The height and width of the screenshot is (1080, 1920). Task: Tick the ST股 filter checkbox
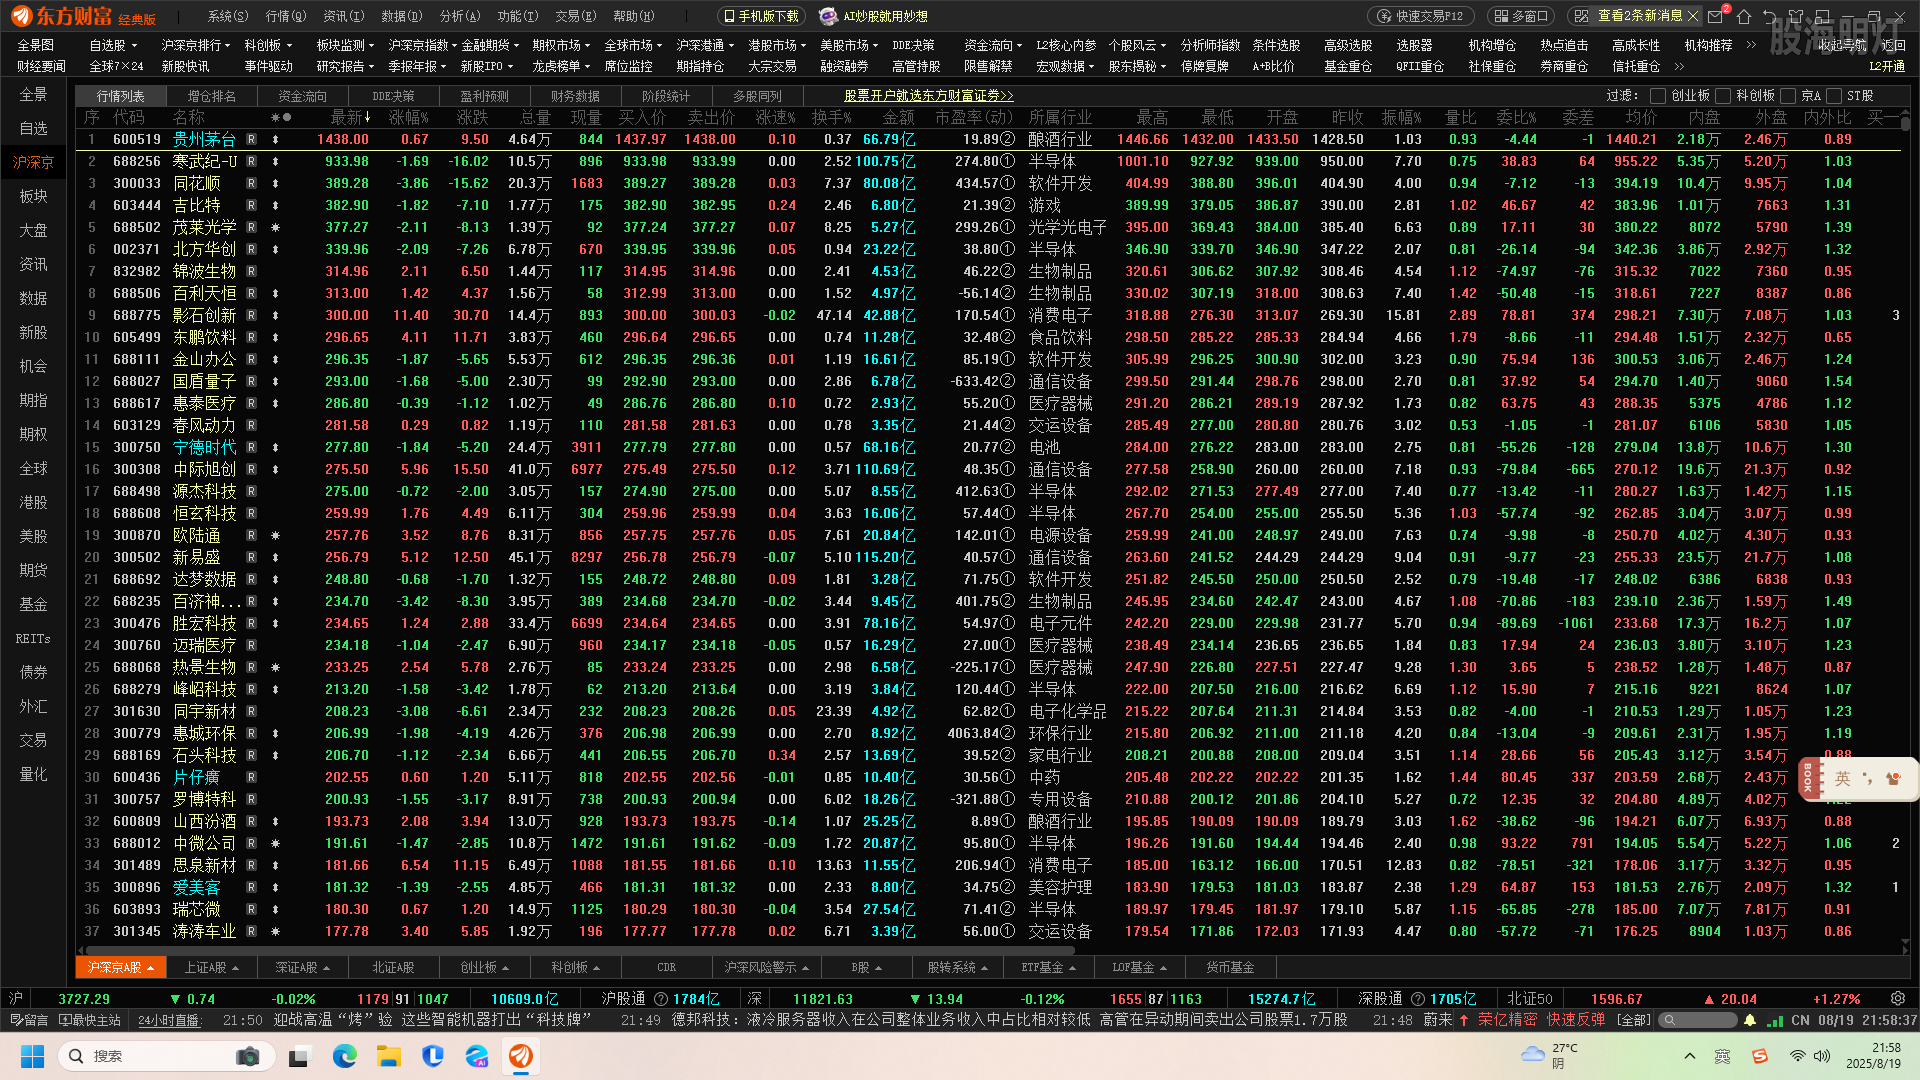pos(1834,96)
